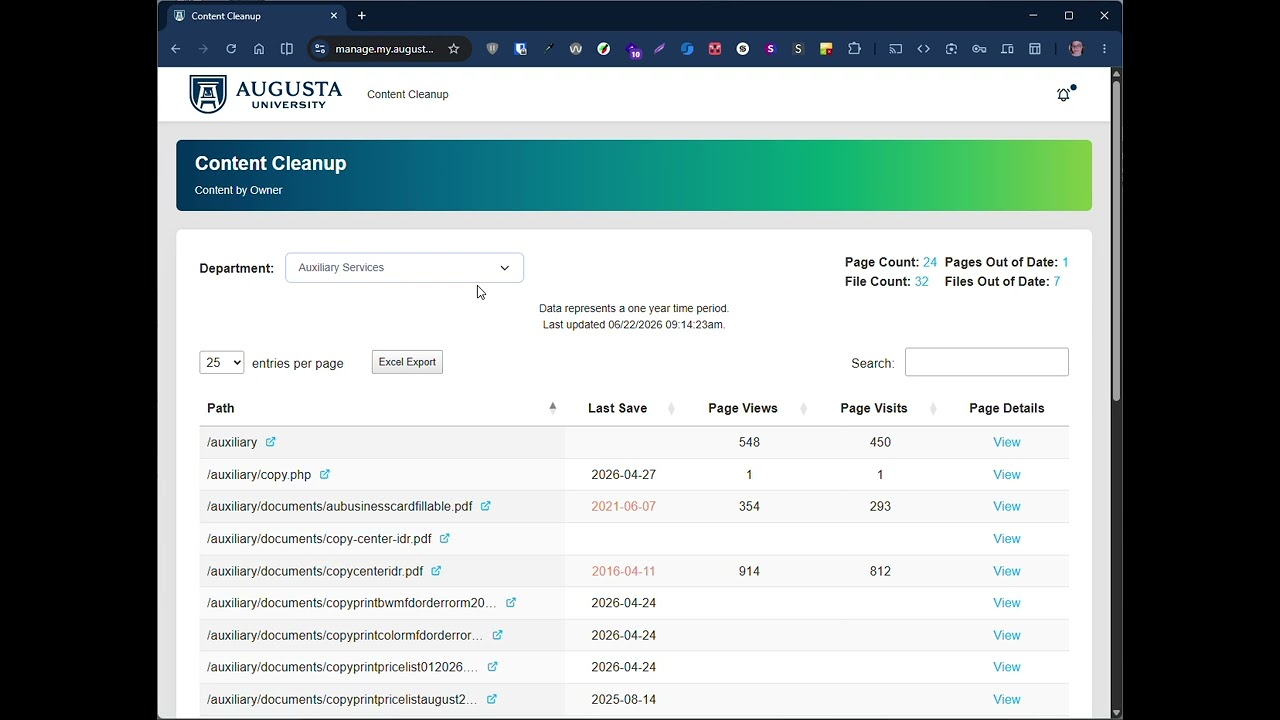Click the Files Out of Date value 7
Screen dimensions: 1280x720
(1057, 282)
